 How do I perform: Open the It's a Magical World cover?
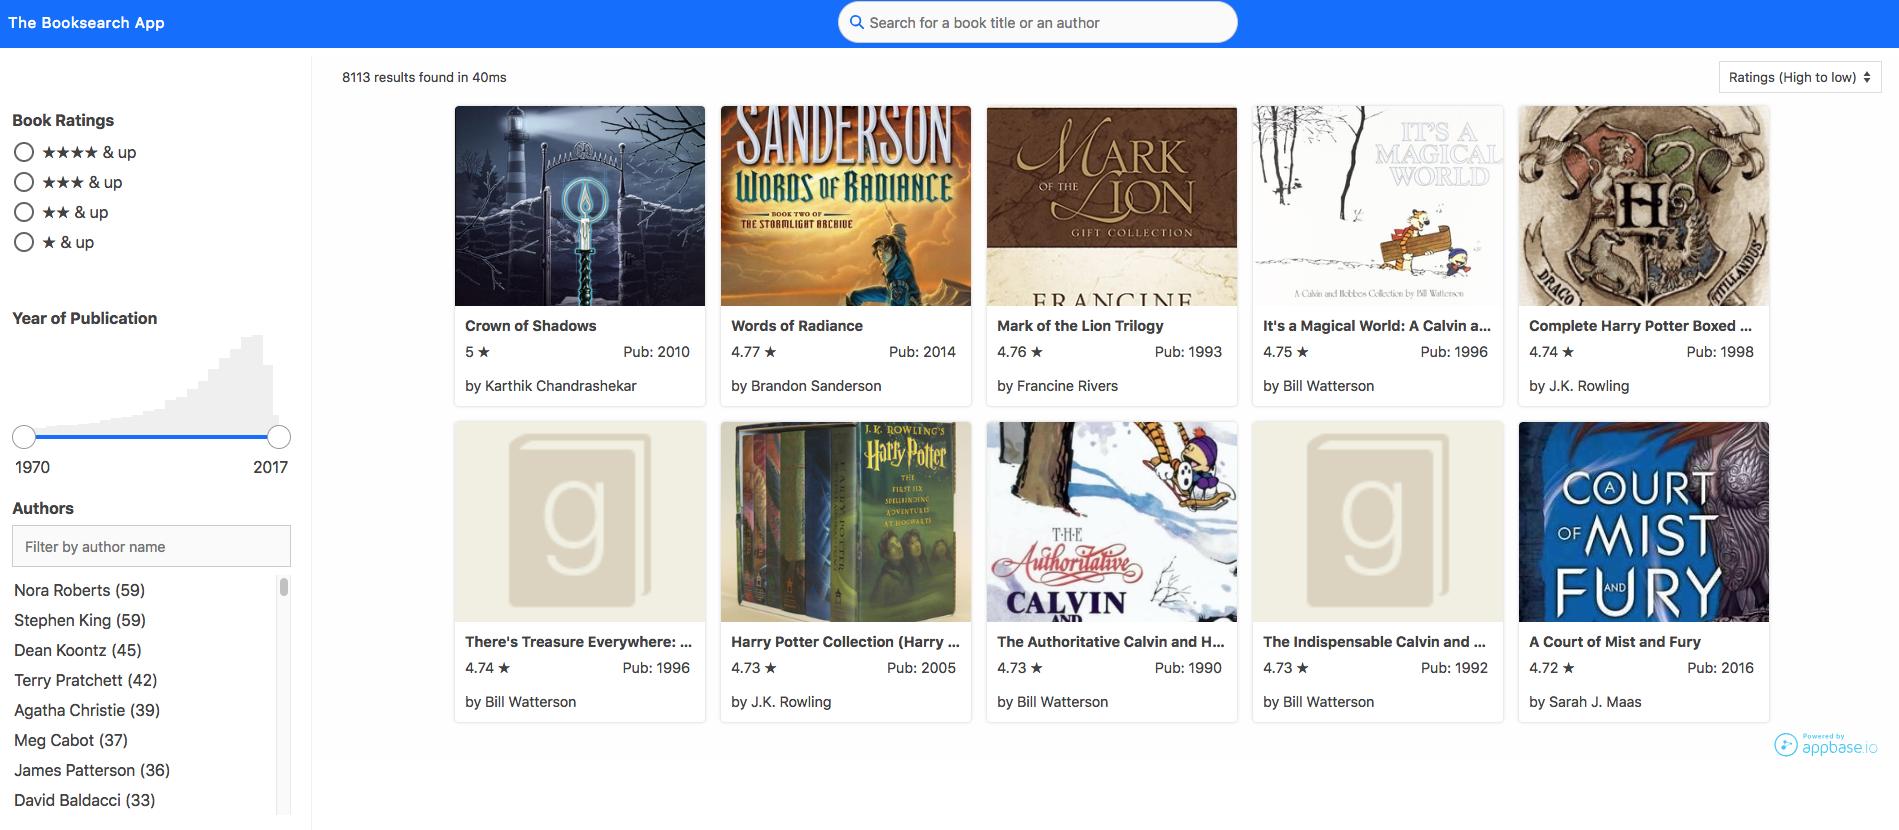click(1378, 206)
